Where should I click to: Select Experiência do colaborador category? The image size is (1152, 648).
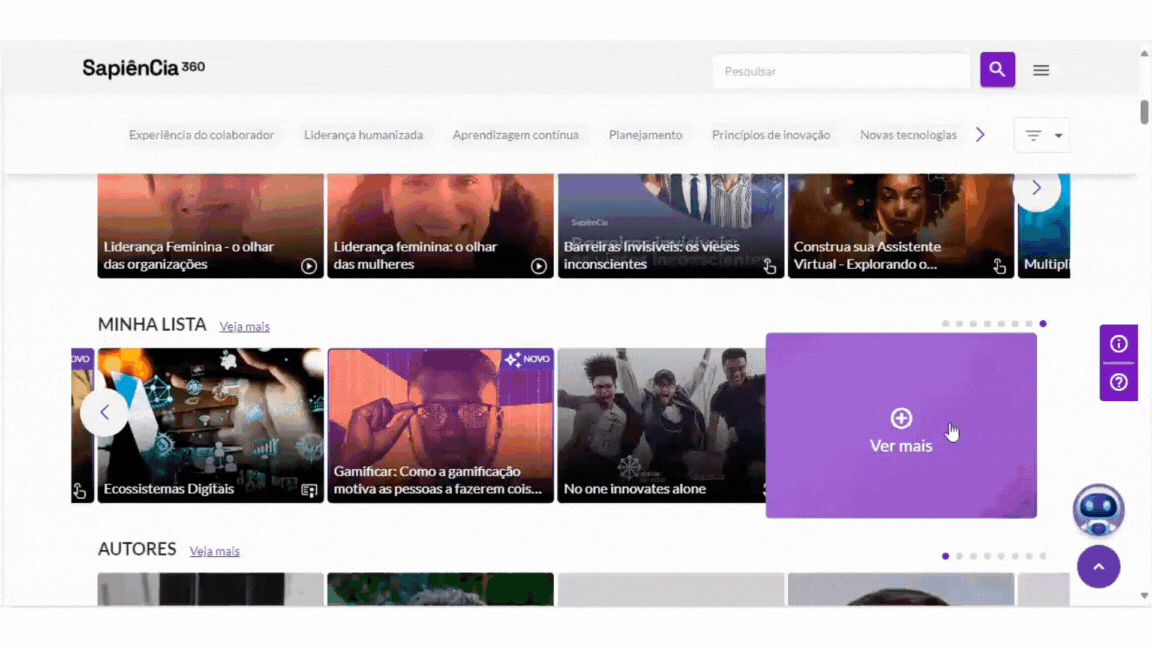click(201, 135)
